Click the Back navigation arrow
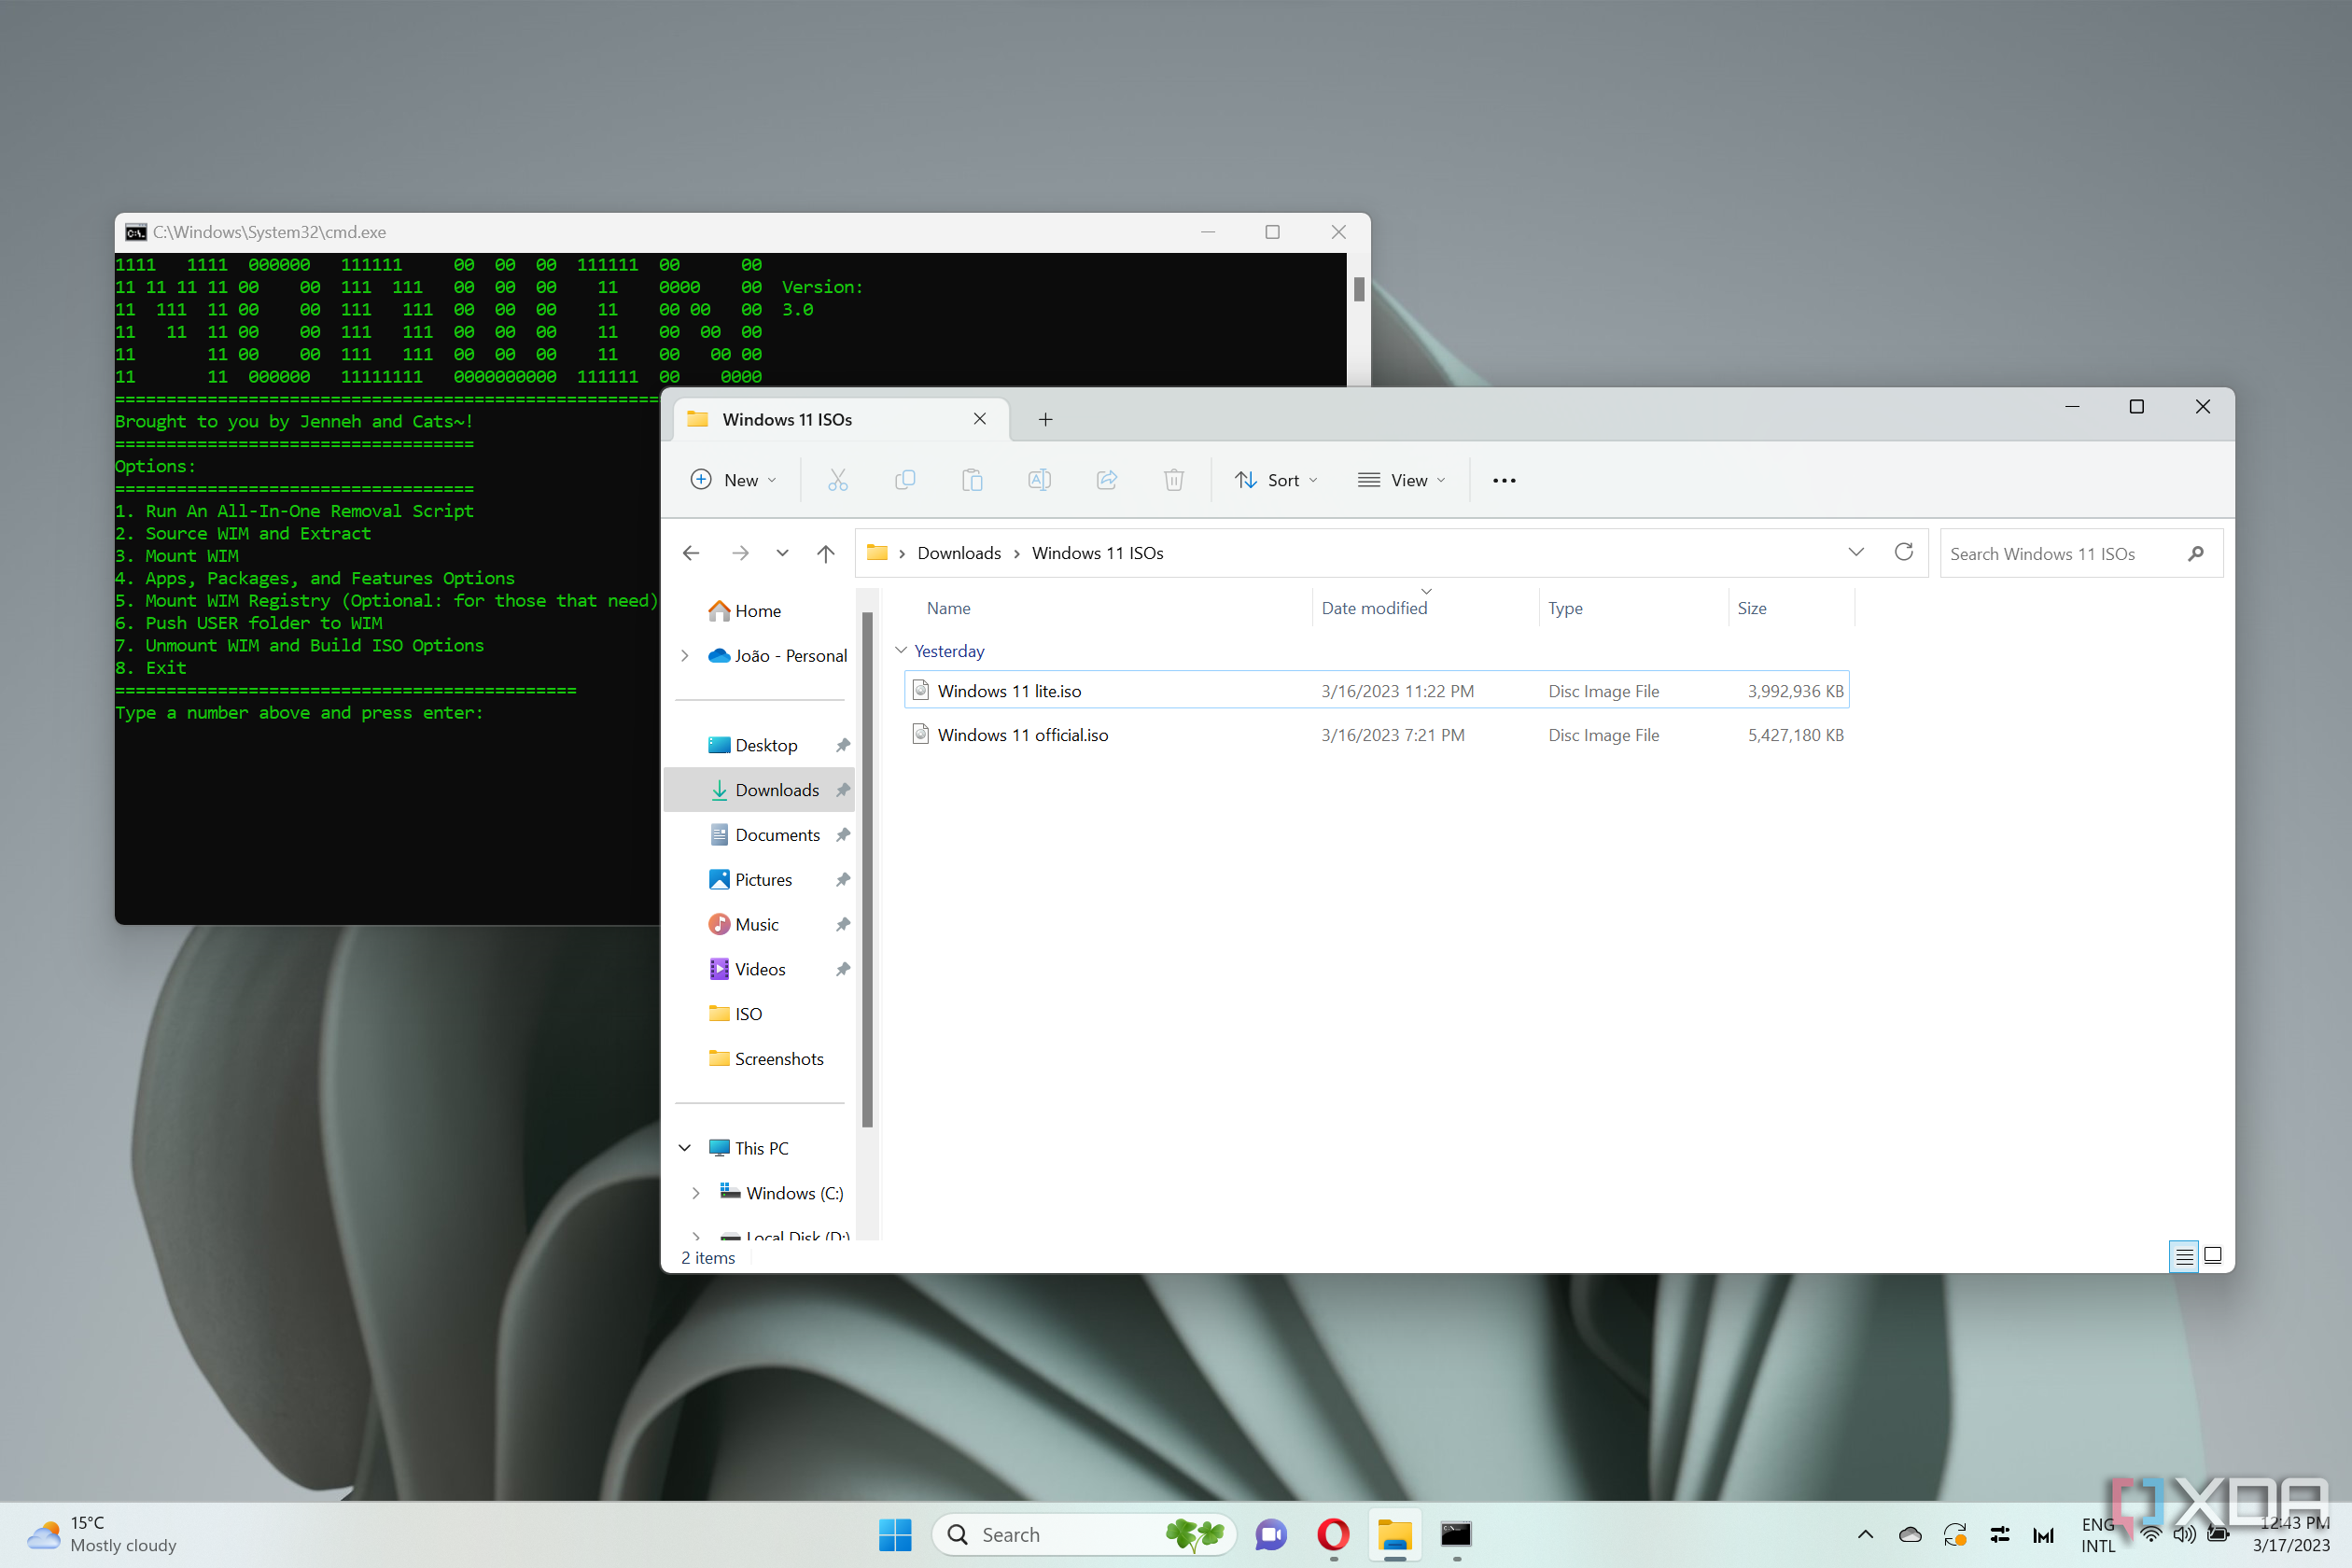The image size is (2352, 1568). (x=692, y=553)
